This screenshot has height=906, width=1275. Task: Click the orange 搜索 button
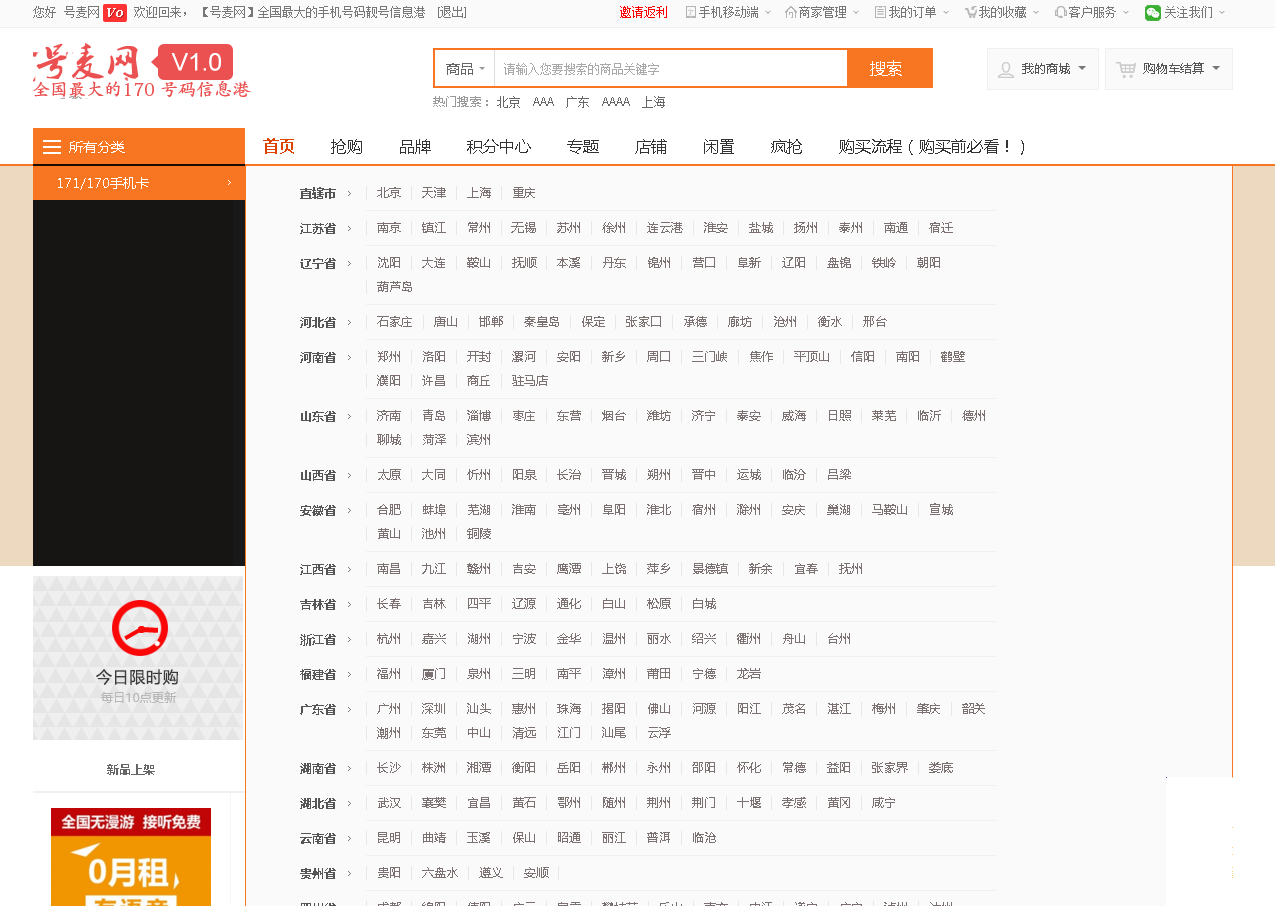point(889,69)
